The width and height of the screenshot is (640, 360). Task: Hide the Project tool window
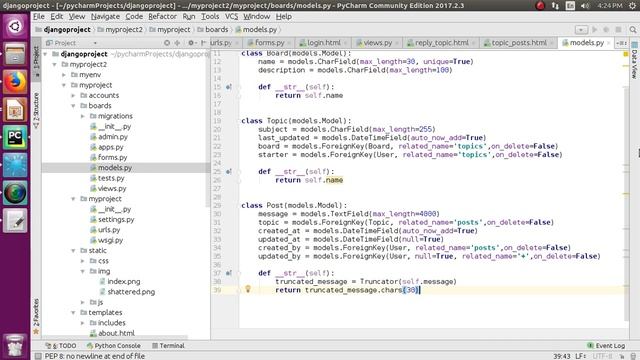coord(203,42)
